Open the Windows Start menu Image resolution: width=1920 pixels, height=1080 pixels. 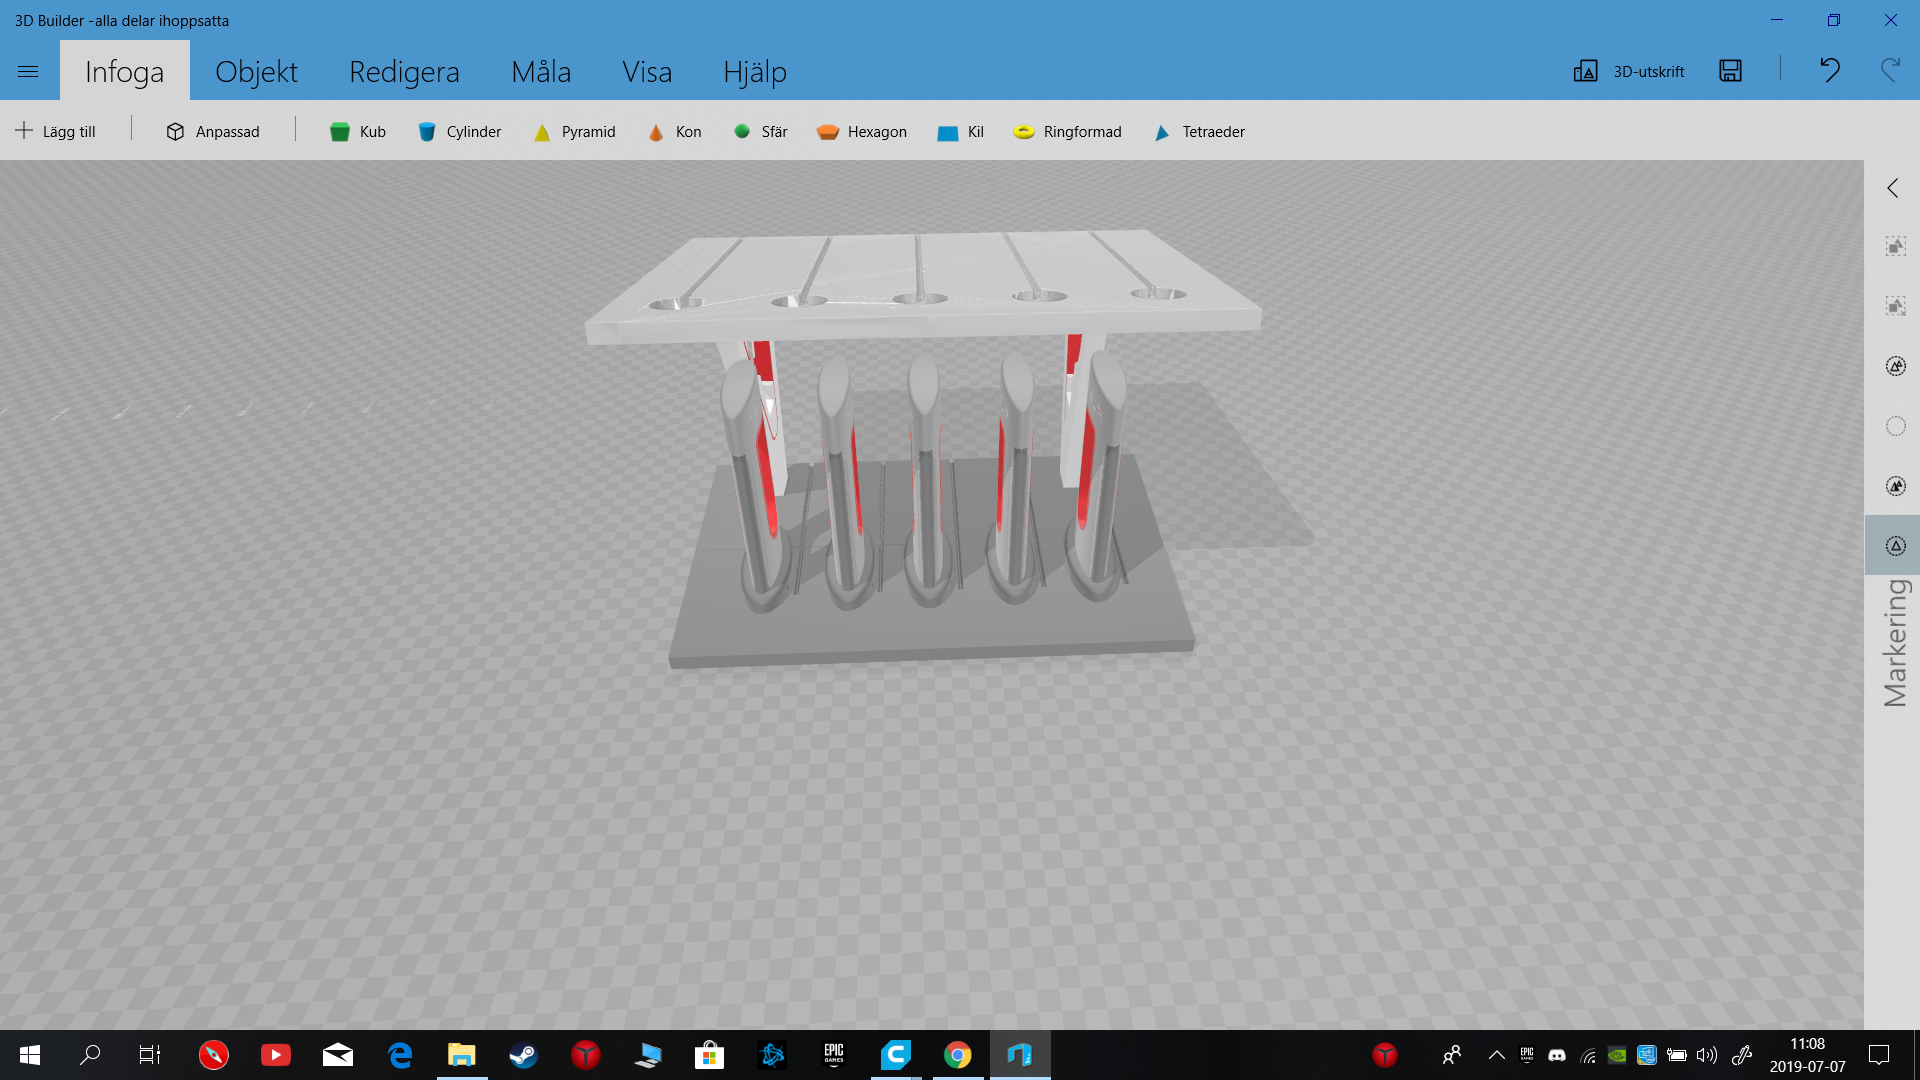pyautogui.click(x=30, y=1055)
